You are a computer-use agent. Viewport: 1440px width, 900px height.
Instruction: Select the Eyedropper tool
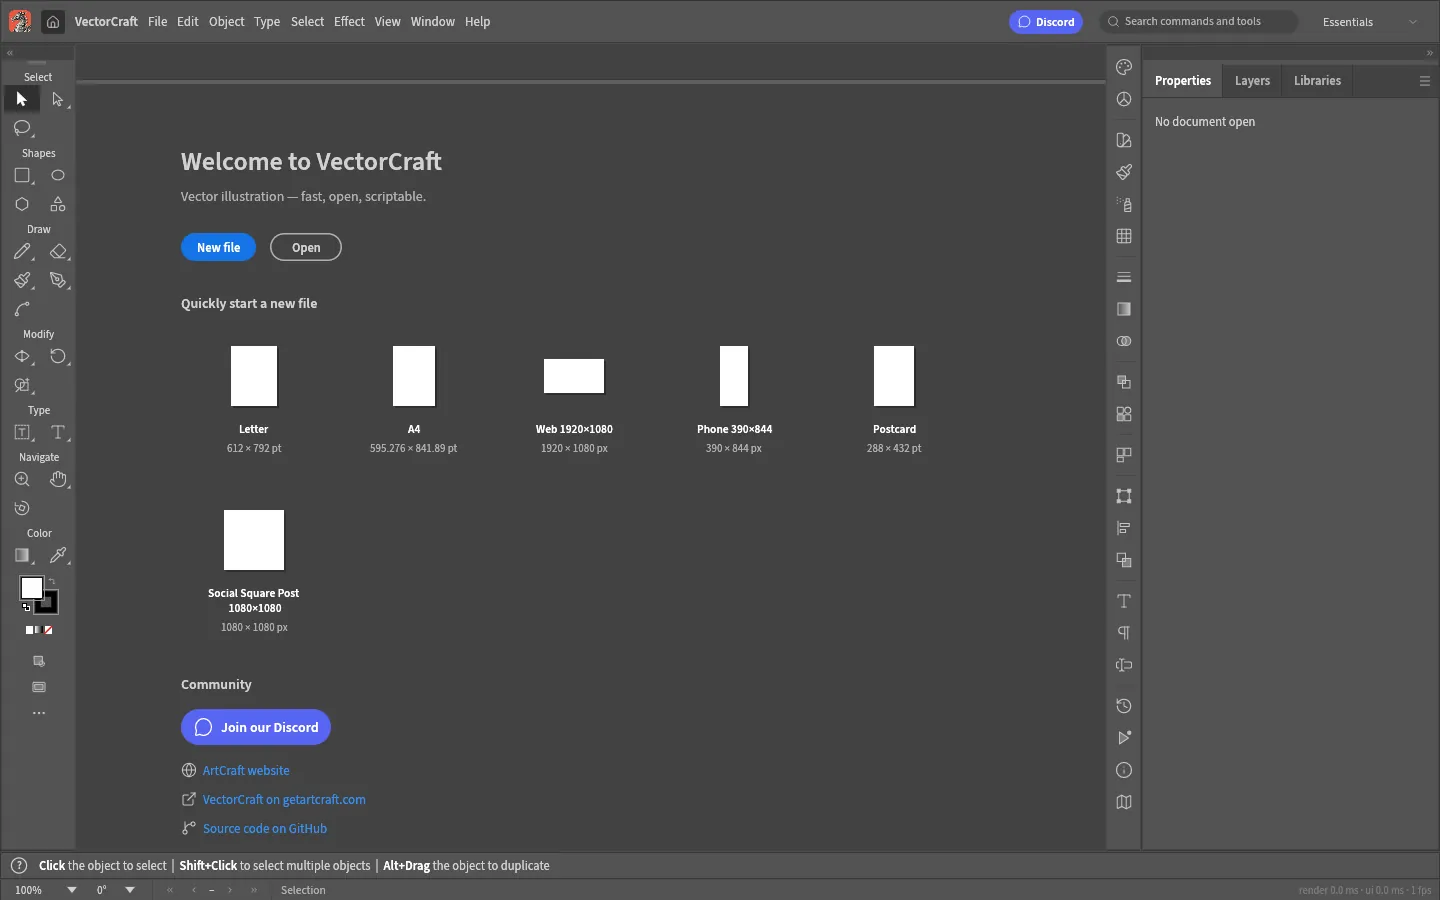[58, 556]
